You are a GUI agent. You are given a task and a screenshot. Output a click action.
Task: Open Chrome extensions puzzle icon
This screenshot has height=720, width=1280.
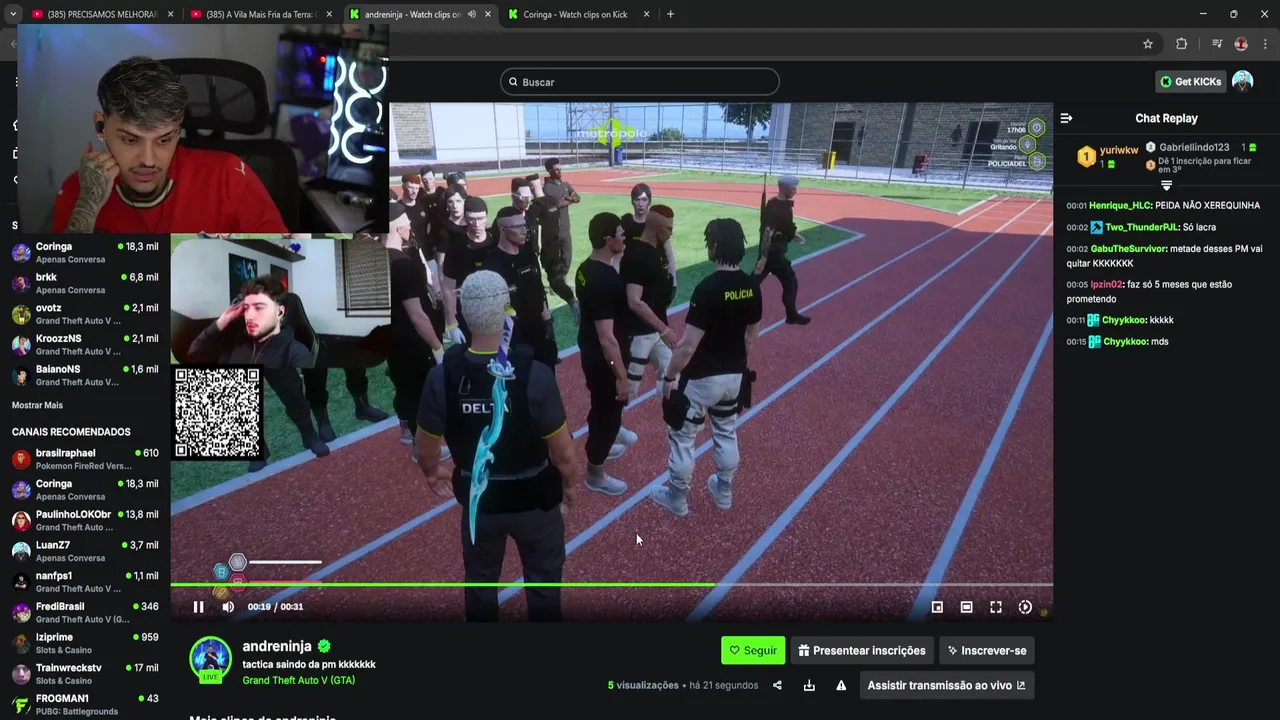[x=1181, y=44]
